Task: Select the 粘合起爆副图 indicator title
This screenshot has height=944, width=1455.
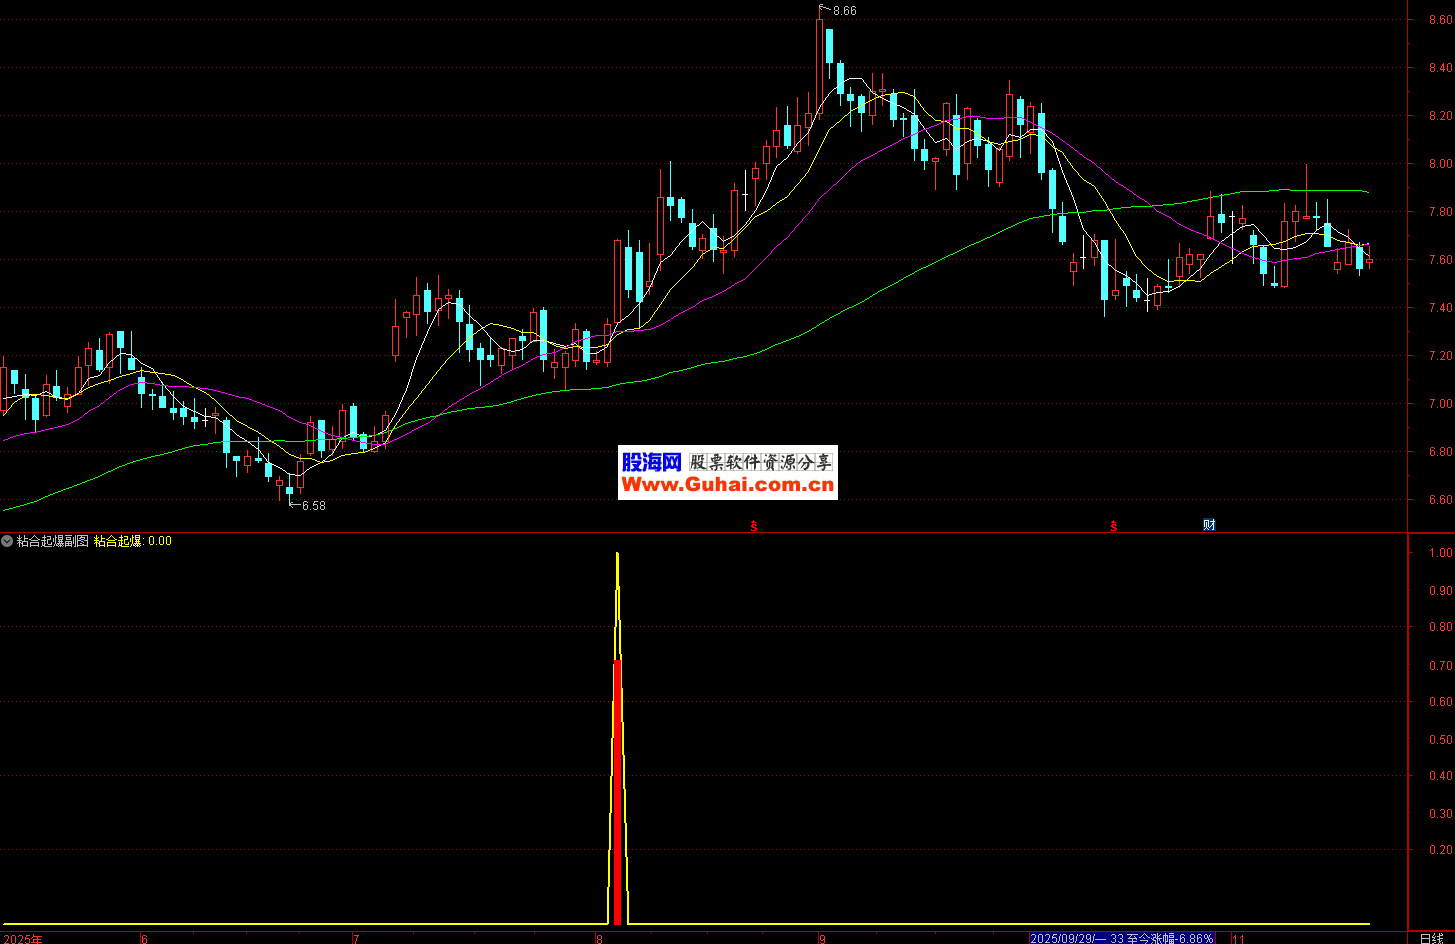Action: click(x=52, y=541)
